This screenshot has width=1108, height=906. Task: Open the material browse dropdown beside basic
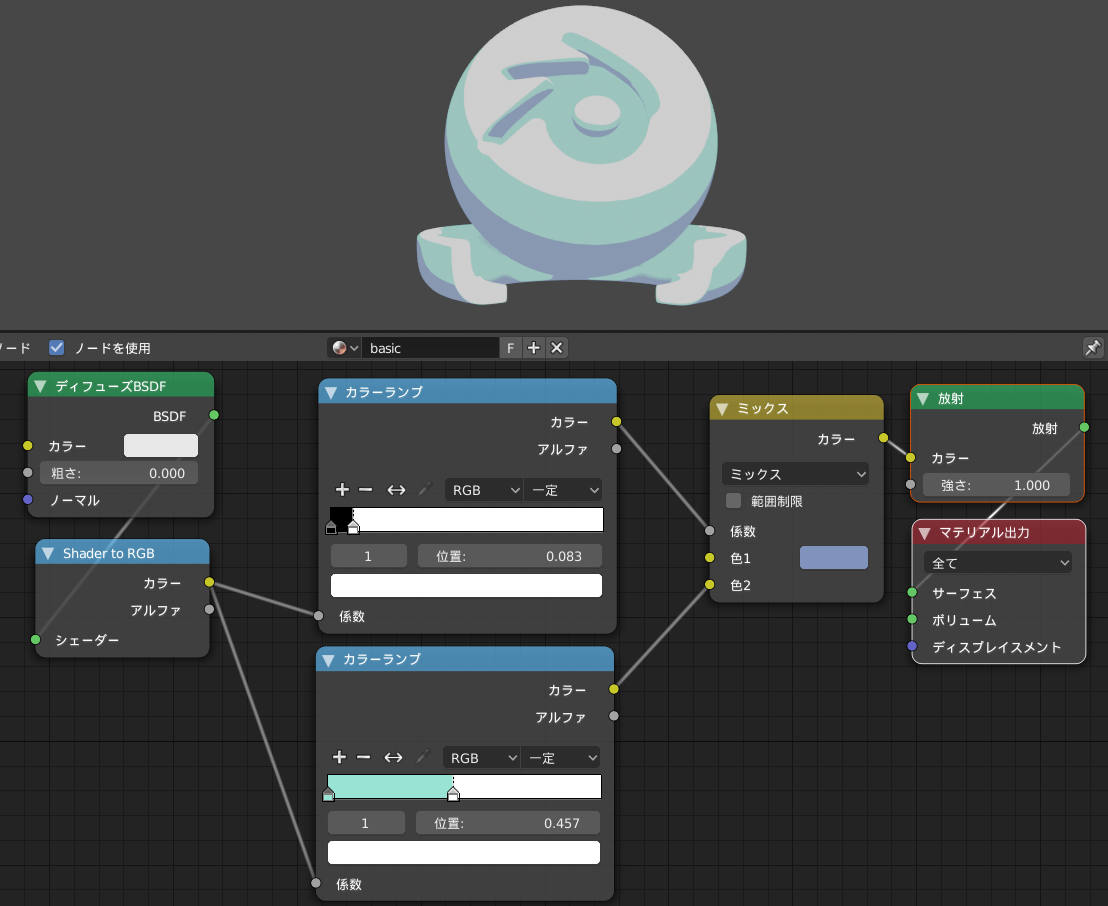(x=345, y=348)
